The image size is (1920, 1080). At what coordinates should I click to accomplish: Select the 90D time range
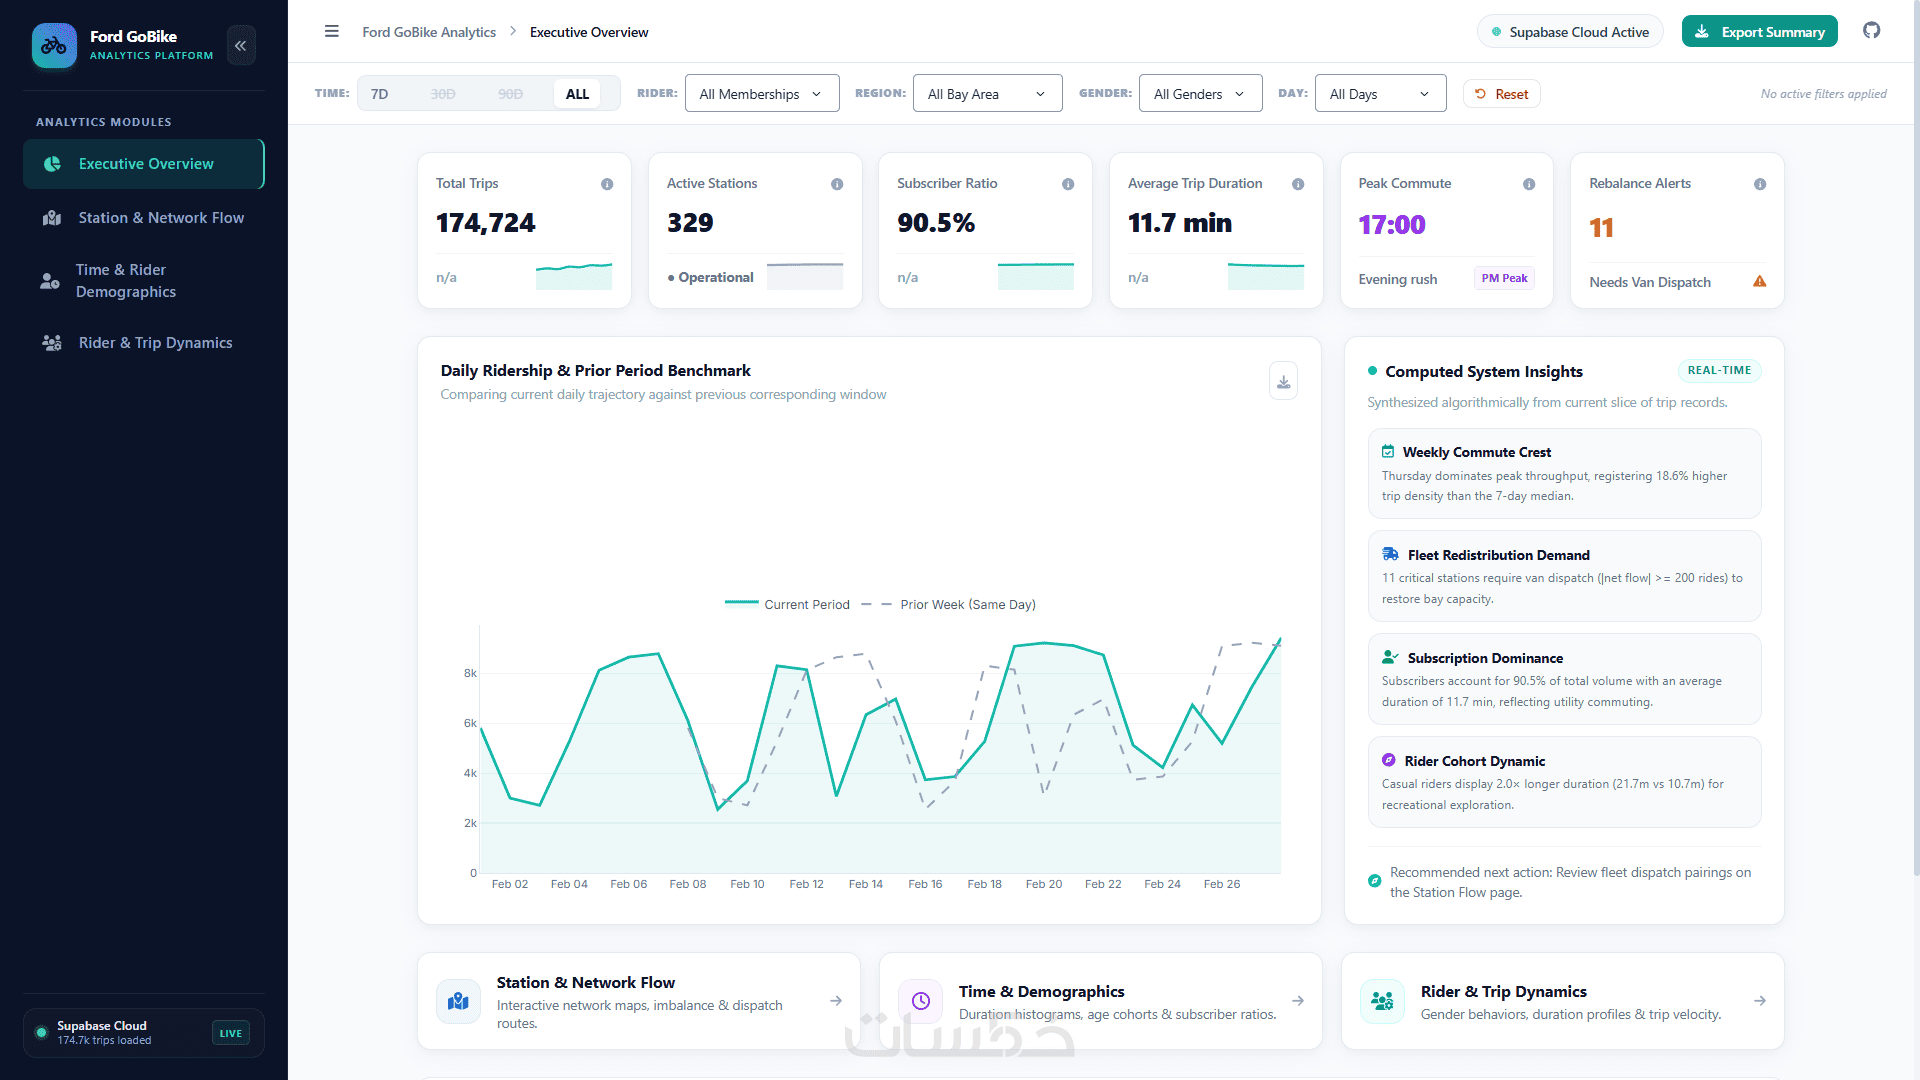pyautogui.click(x=511, y=94)
